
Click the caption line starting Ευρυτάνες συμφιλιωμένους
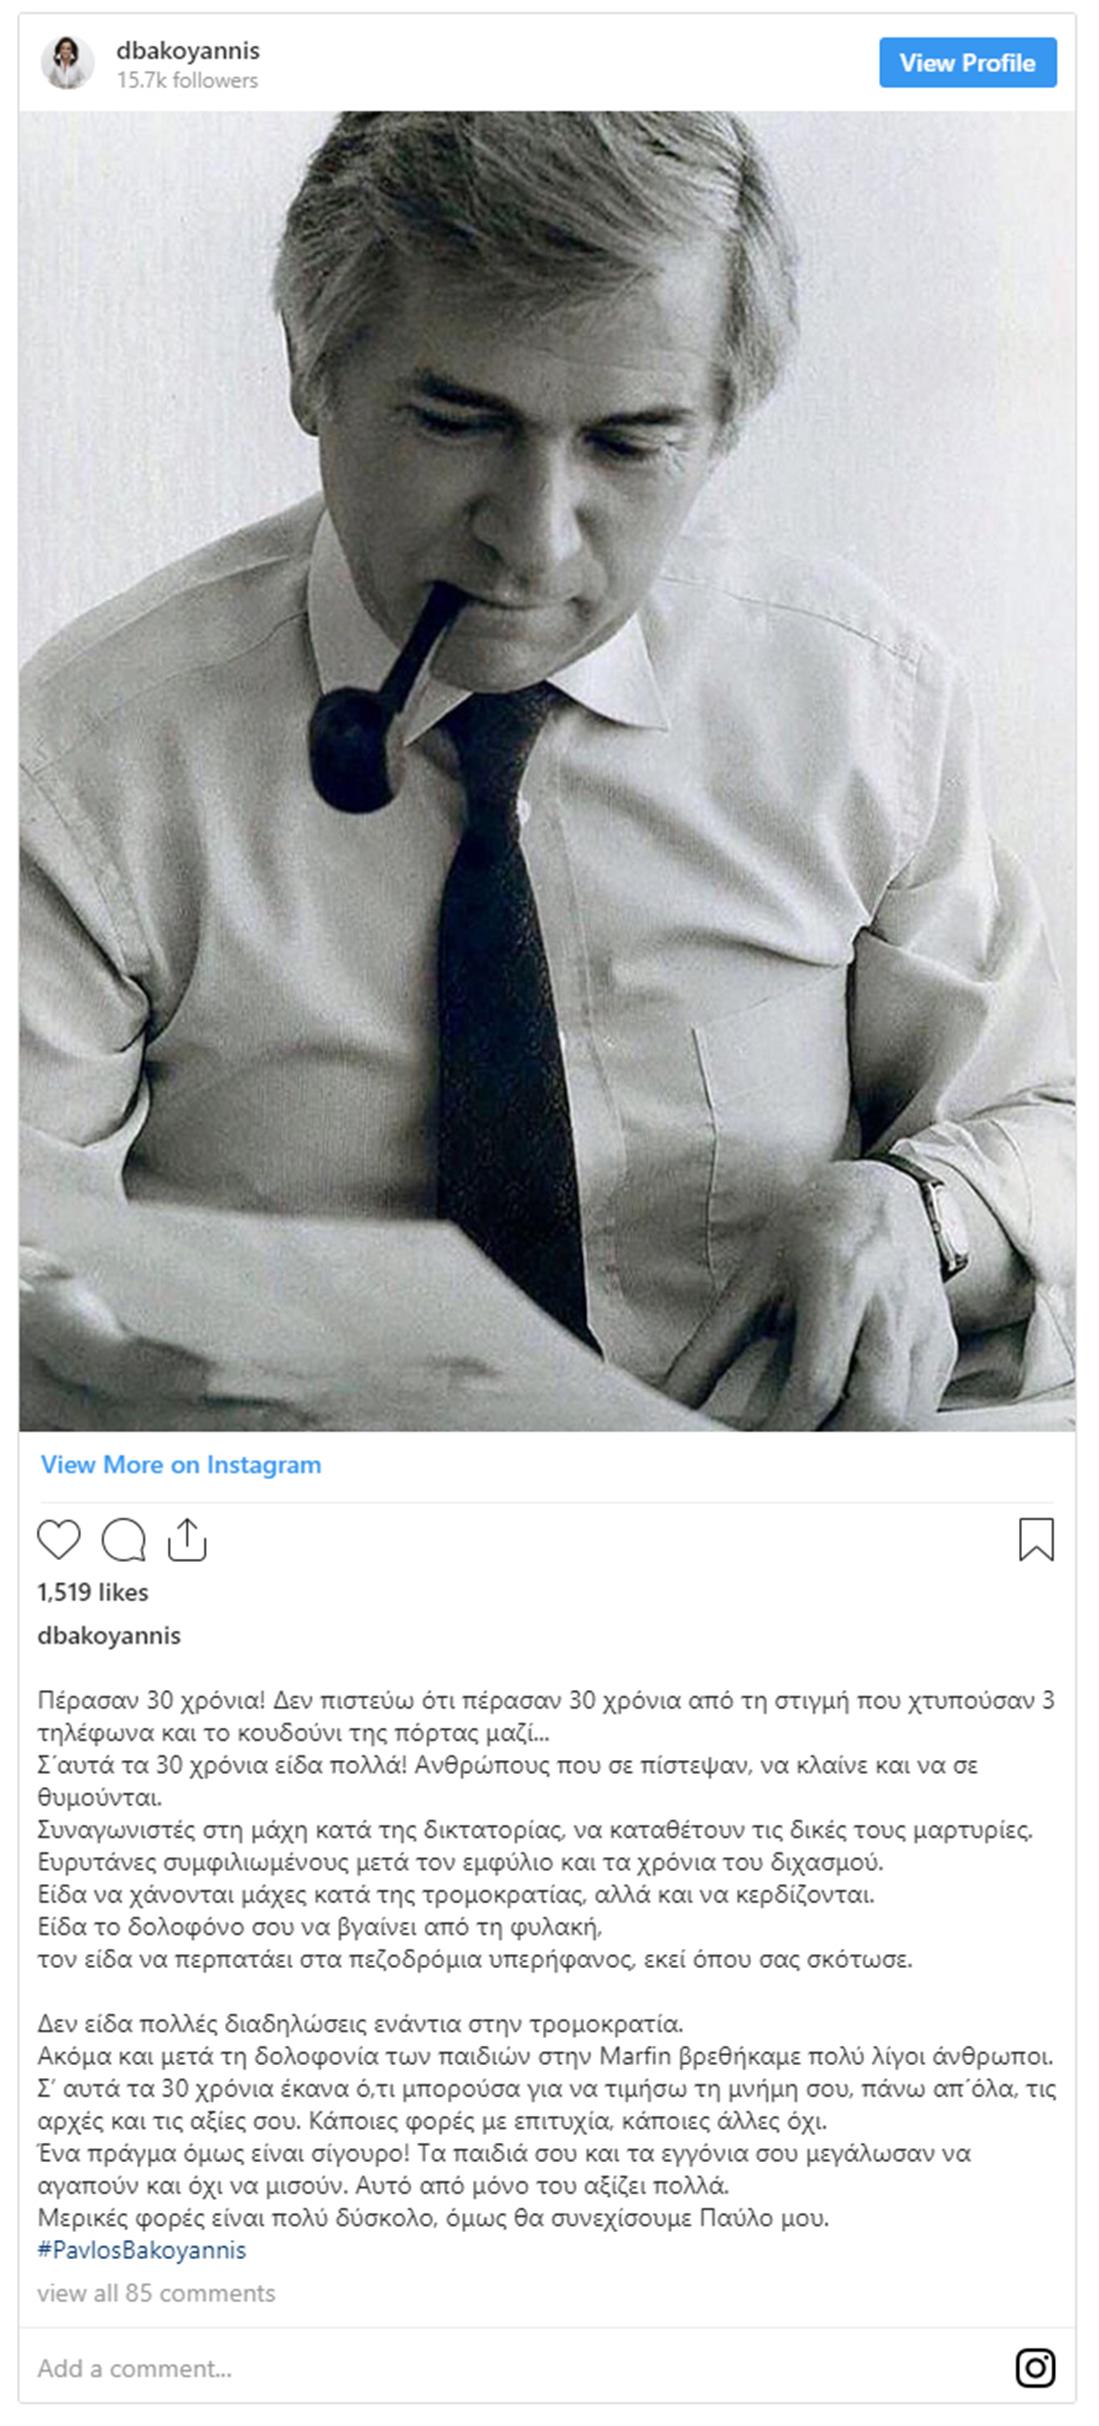(x=460, y=1862)
